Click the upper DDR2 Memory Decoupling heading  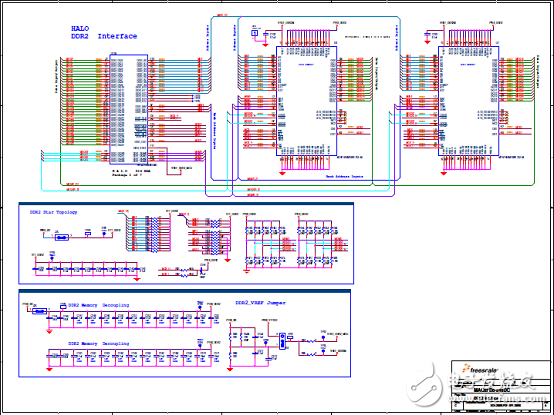99,305
